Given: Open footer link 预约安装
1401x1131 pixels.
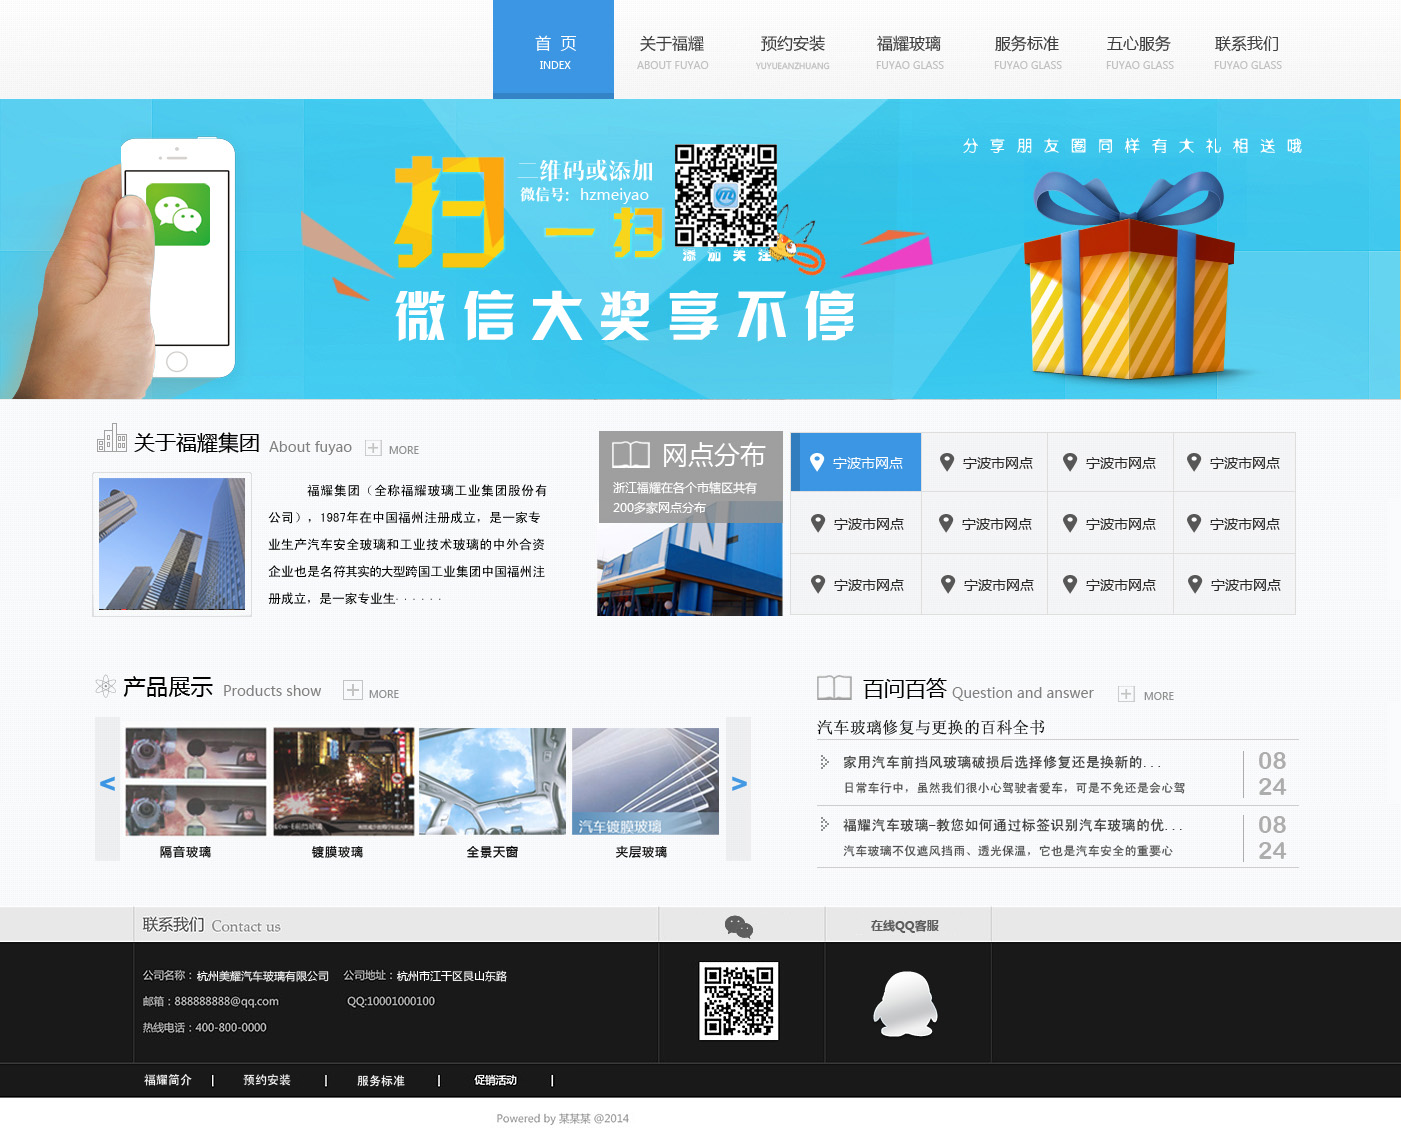Looking at the screenshot, I should (x=267, y=1080).
